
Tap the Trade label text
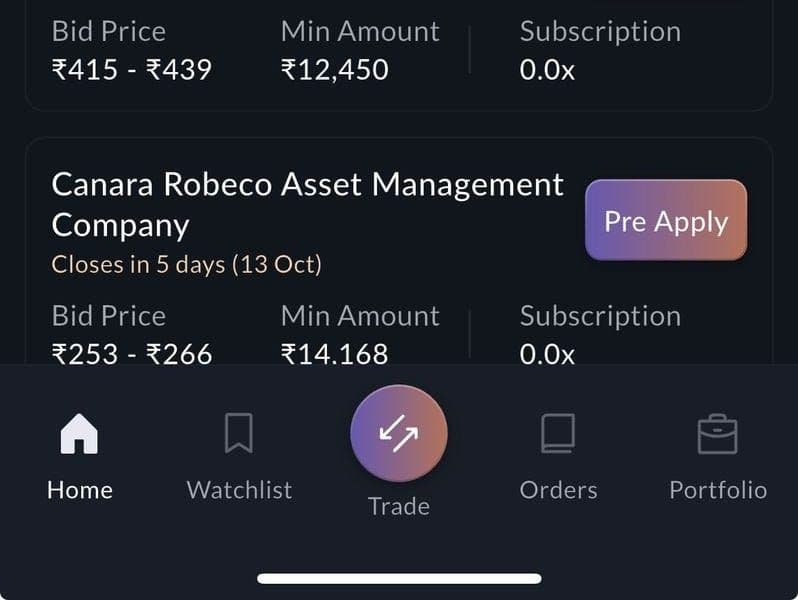pyautogui.click(x=398, y=506)
